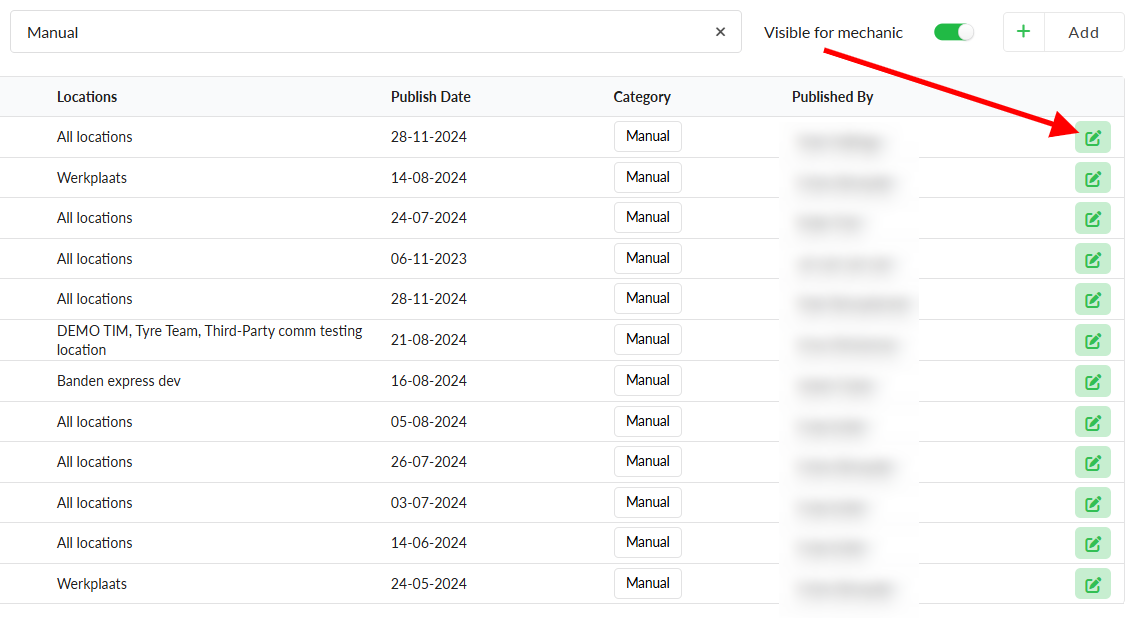
Task: Open edit for the 05-08-2024 entry
Action: point(1092,422)
